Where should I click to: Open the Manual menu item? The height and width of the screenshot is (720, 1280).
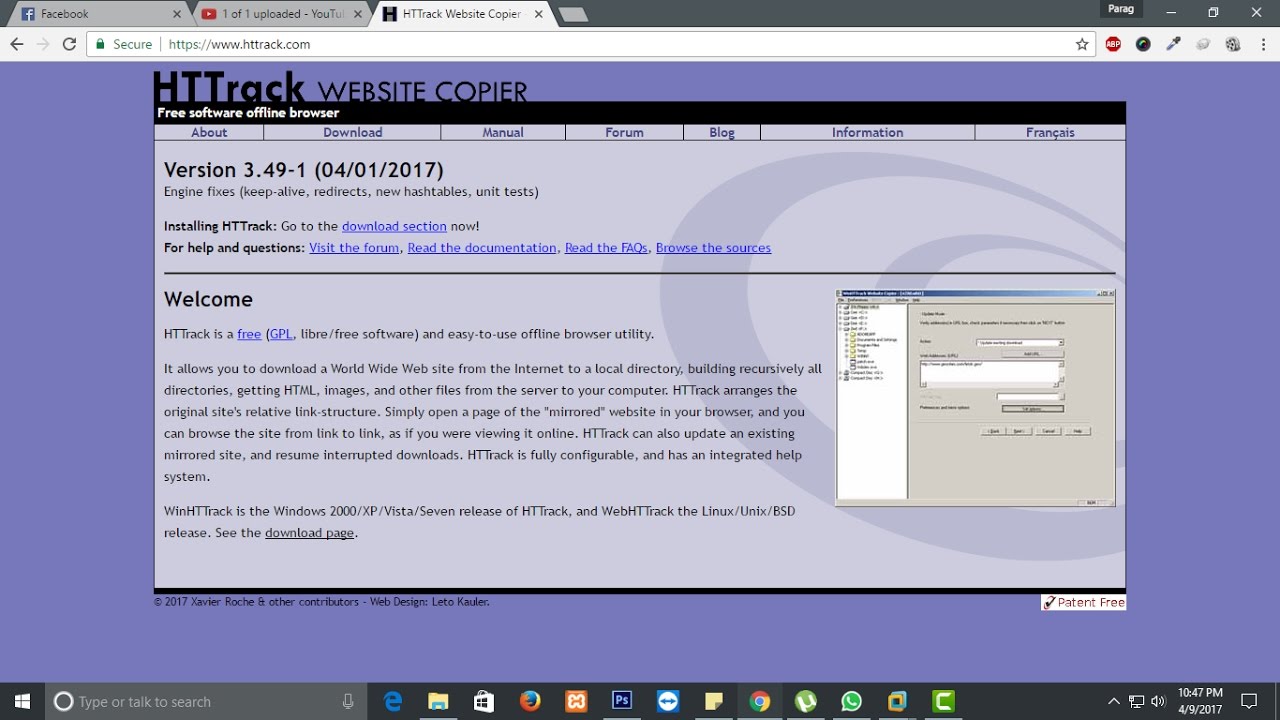click(x=503, y=132)
